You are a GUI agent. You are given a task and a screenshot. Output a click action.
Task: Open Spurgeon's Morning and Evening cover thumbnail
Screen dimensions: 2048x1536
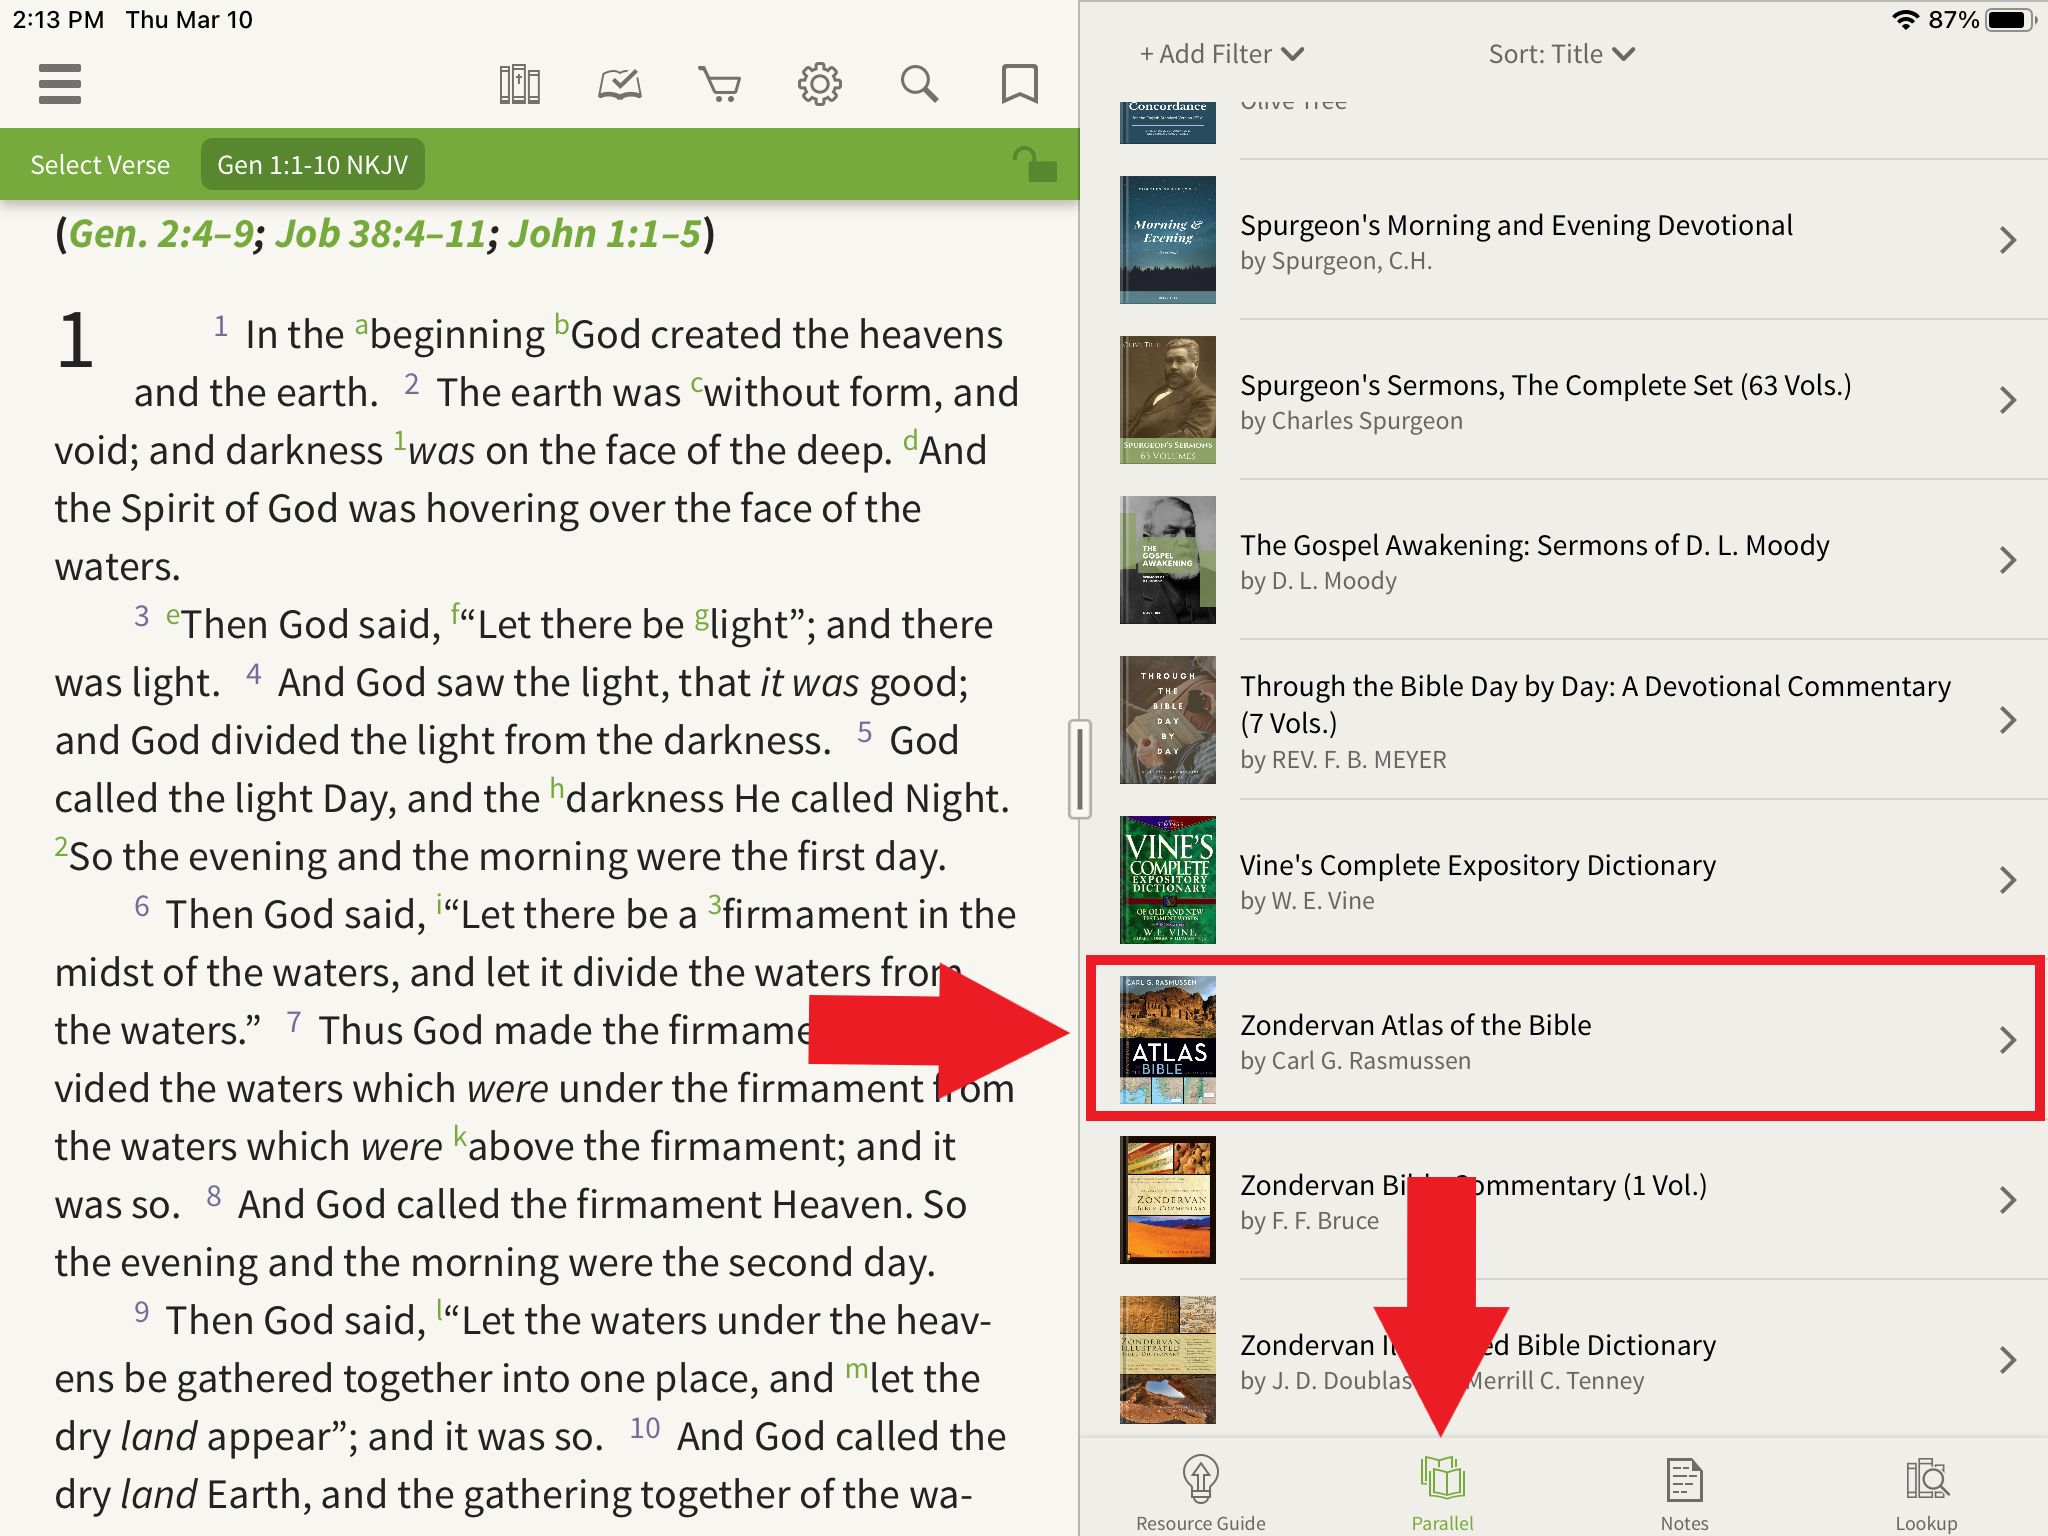point(1168,240)
